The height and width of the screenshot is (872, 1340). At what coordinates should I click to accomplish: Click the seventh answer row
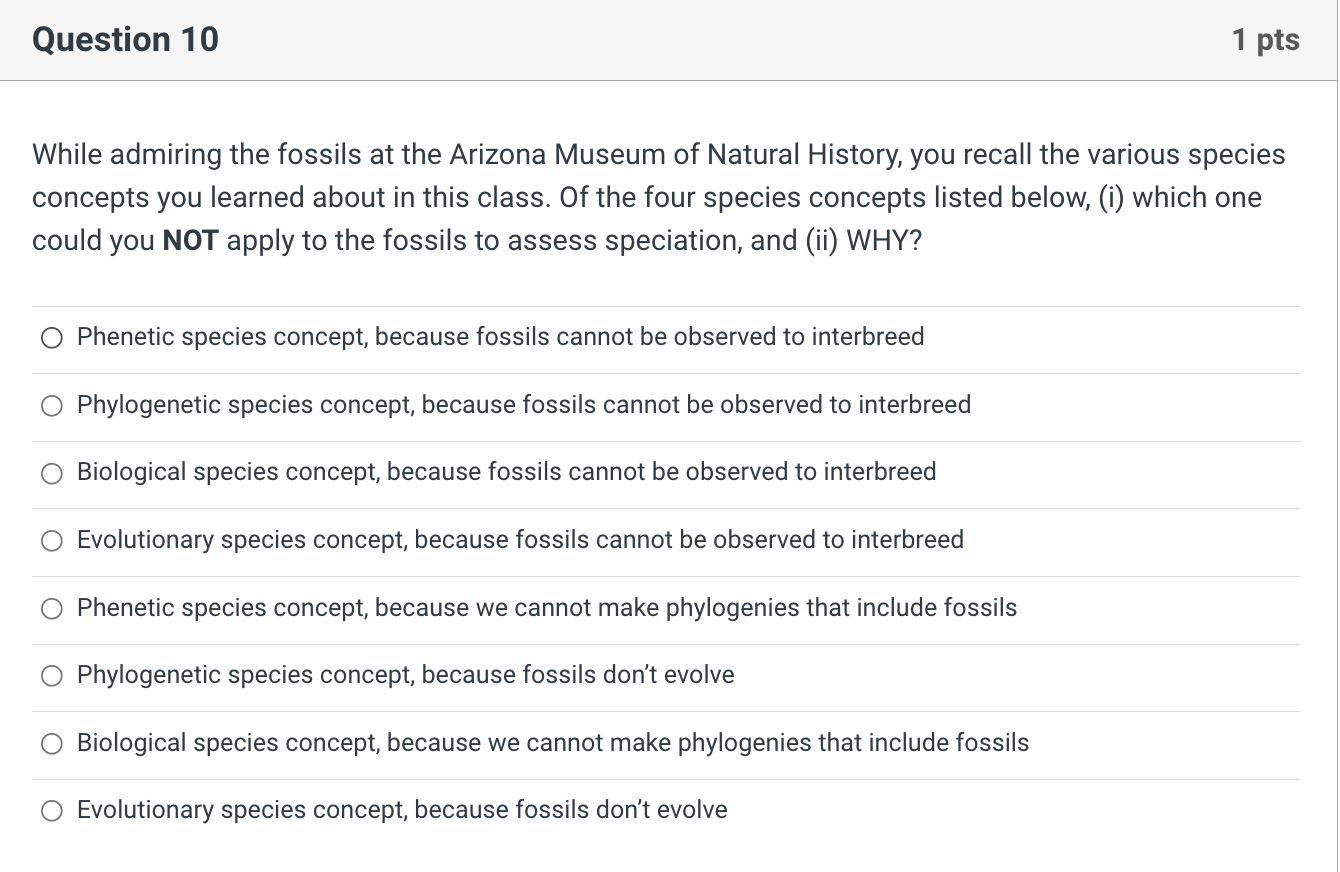click(x=551, y=743)
